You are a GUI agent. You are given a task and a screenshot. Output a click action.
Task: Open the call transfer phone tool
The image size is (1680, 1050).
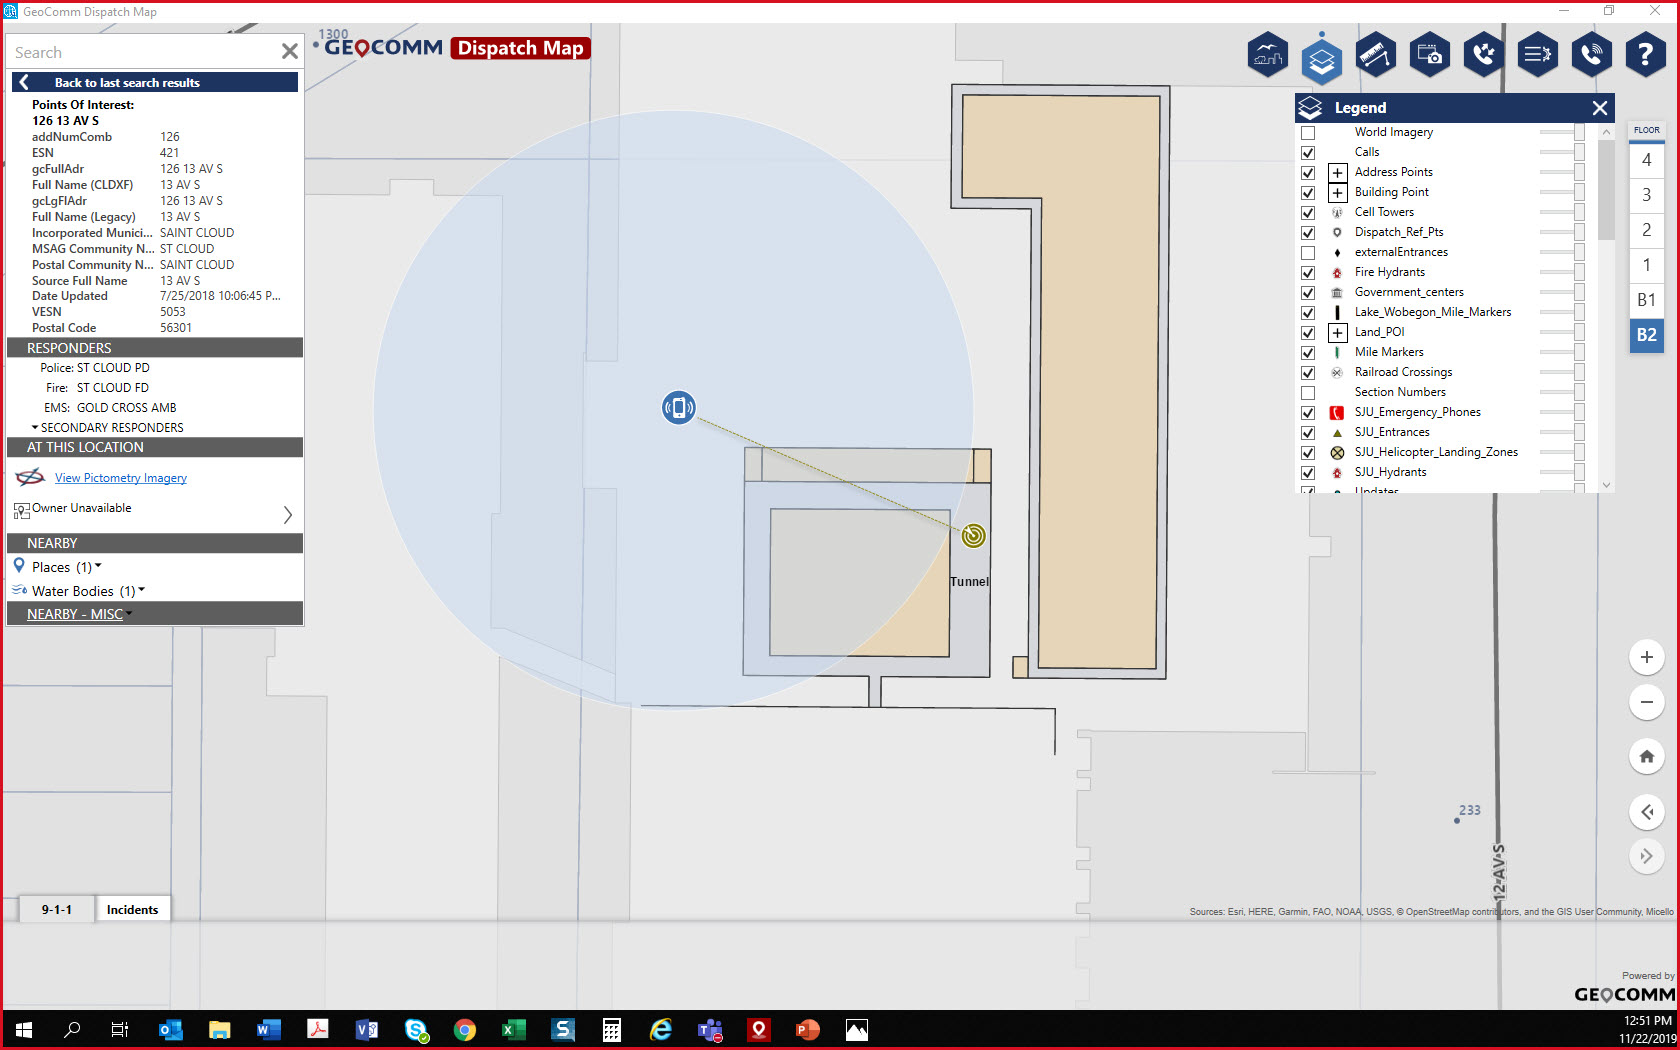coord(1483,55)
